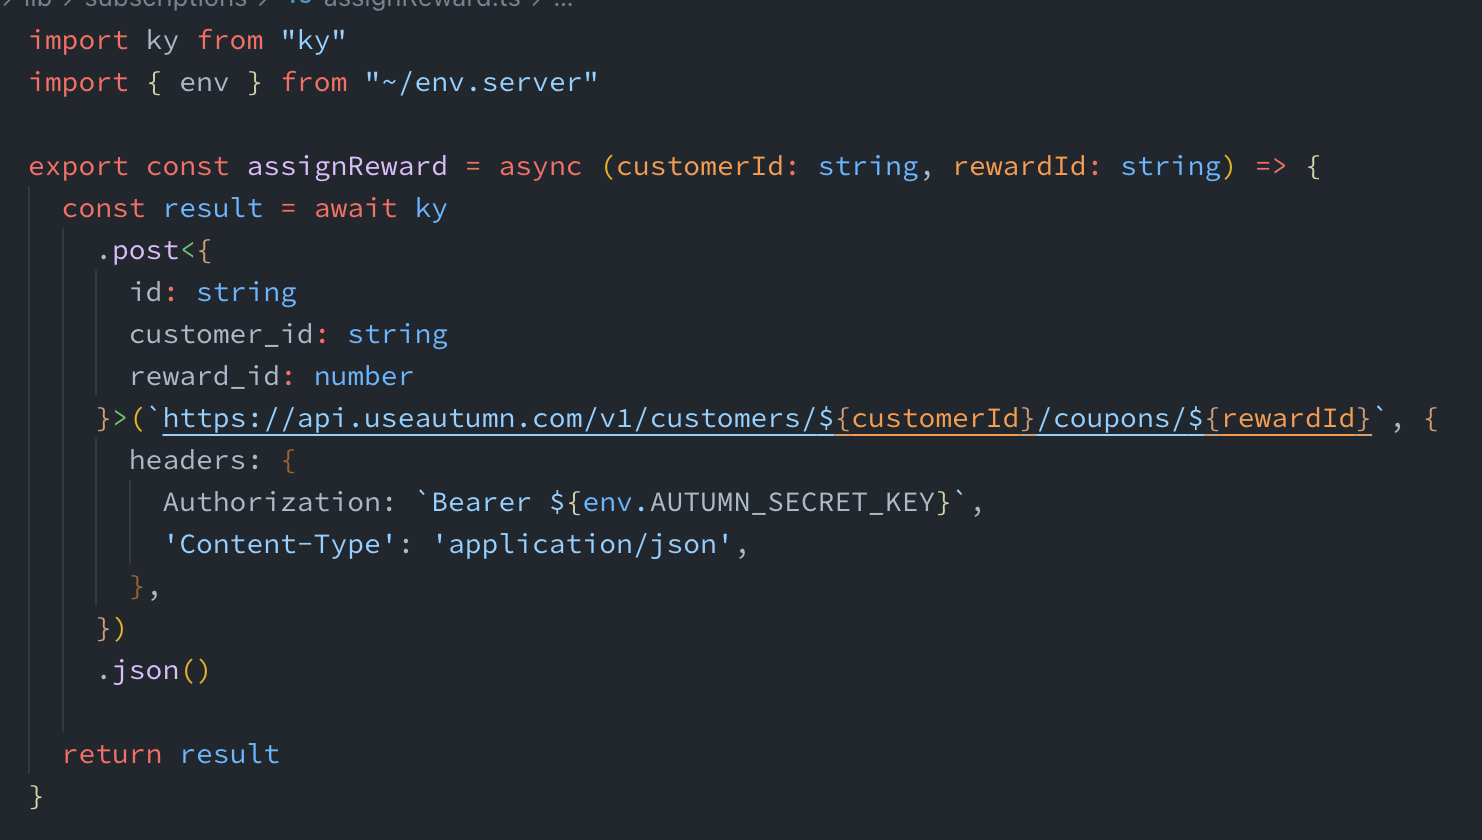Click the 'ky' module string in first import
Image resolution: width=1482 pixels, height=840 pixels.
313,41
